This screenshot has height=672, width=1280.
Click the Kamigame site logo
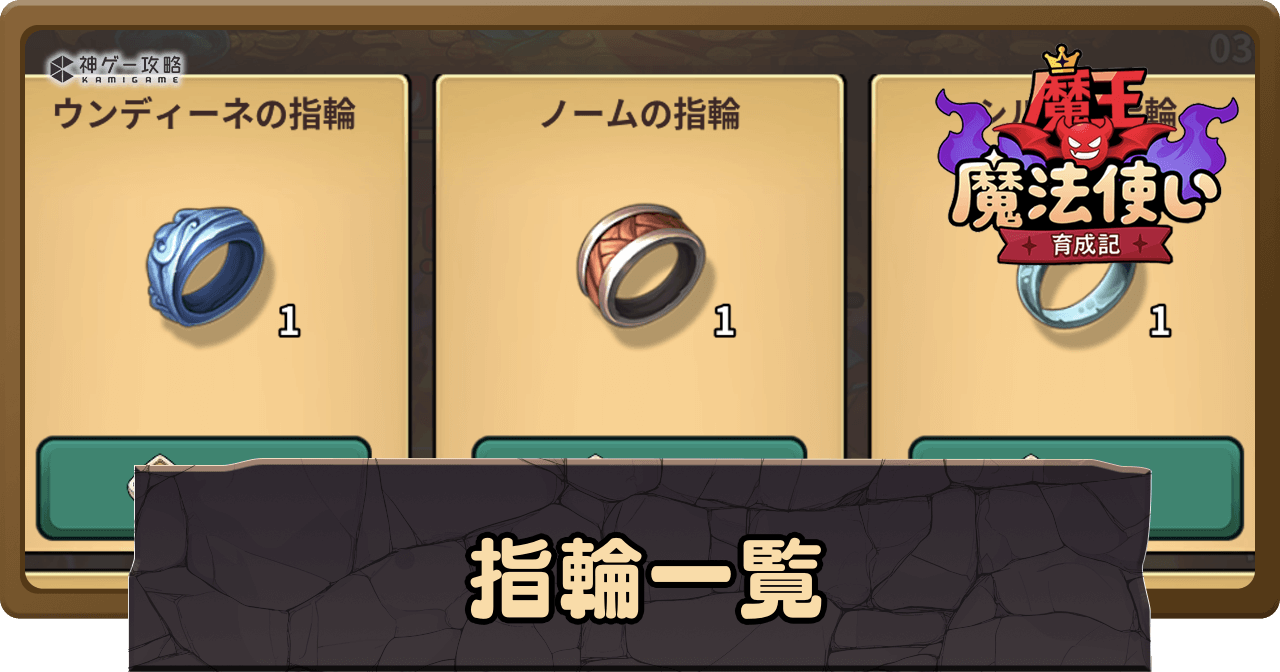(x=115, y=68)
